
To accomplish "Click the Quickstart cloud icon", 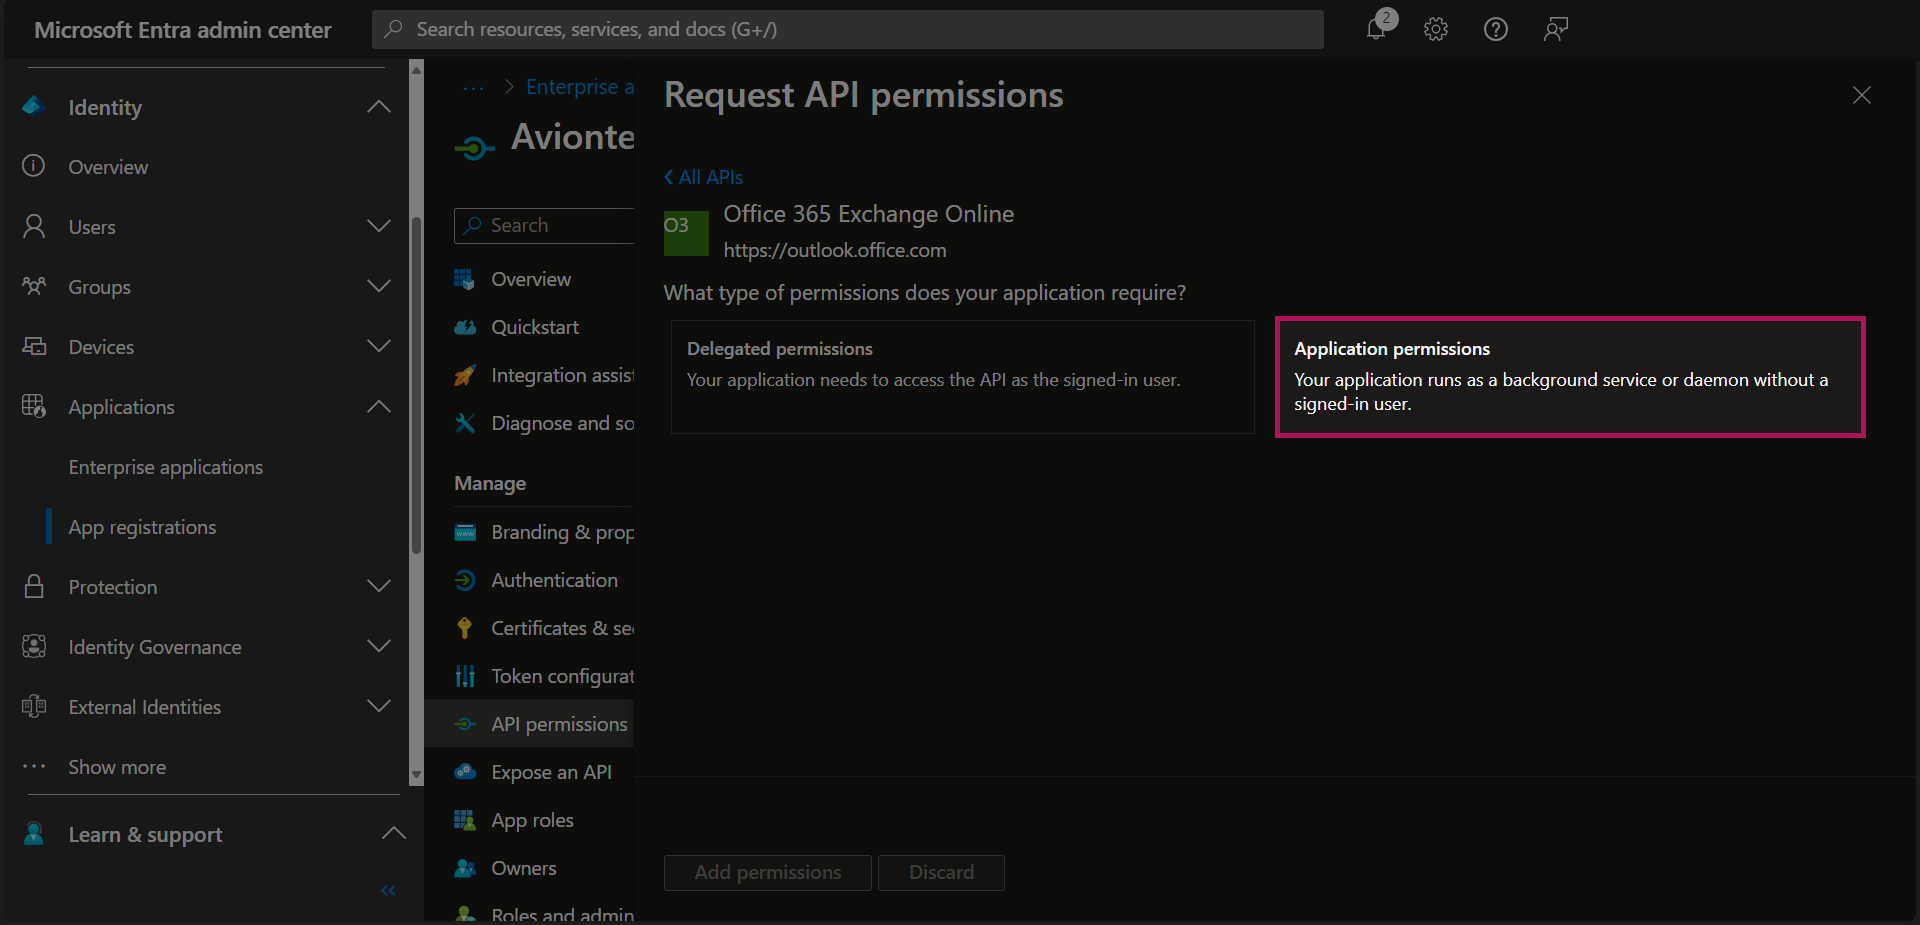I will coord(465,327).
